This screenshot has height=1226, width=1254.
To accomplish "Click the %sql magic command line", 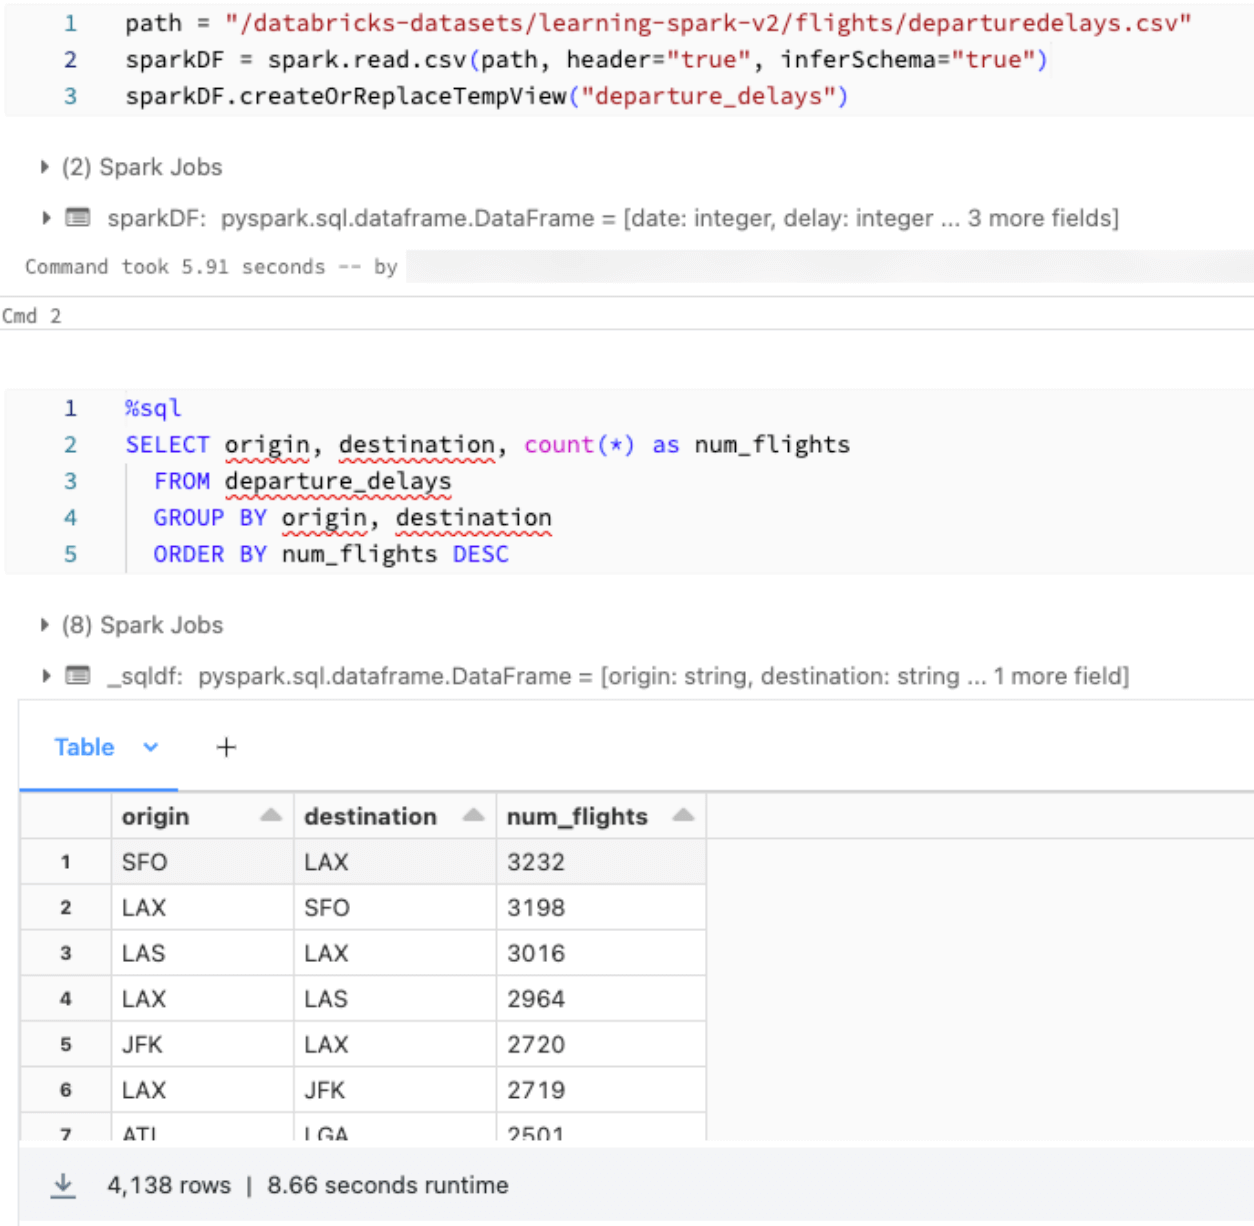I will tap(153, 408).
